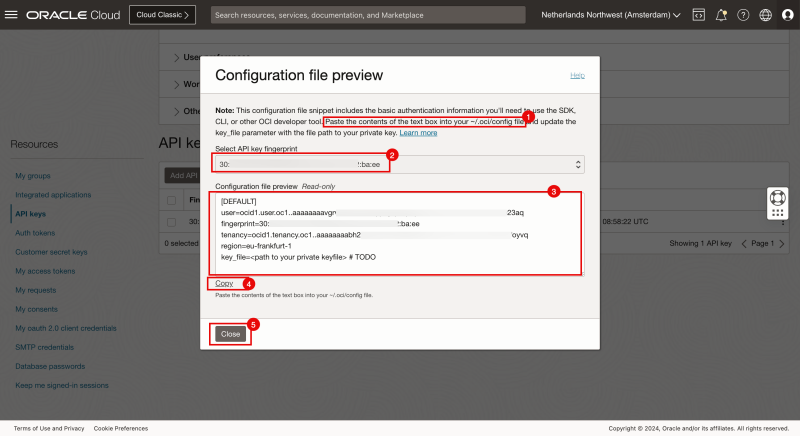Open the hamburger navigation menu

(12, 15)
